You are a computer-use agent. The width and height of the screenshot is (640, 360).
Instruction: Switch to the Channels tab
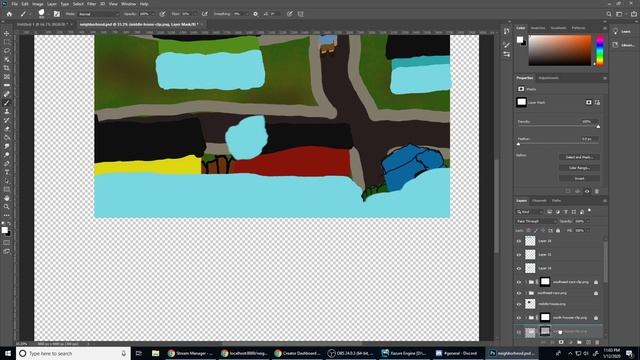click(539, 201)
